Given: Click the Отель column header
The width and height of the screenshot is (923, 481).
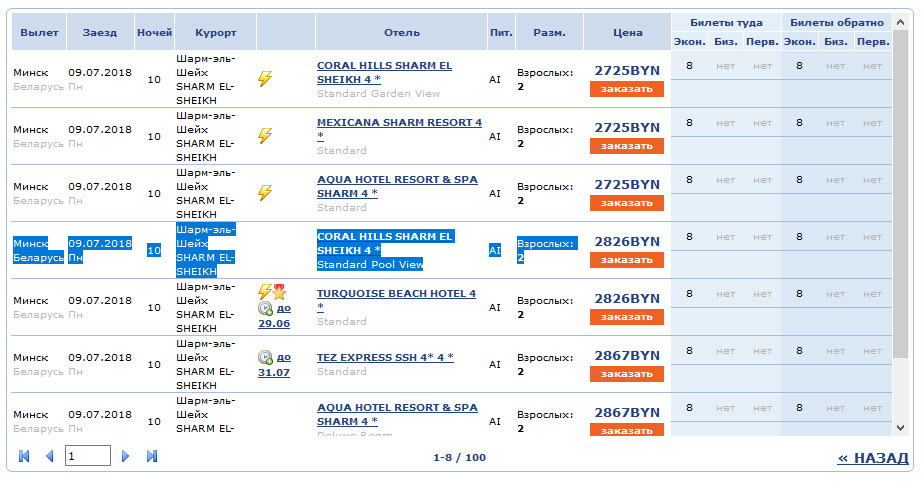Looking at the screenshot, I should (x=401, y=33).
